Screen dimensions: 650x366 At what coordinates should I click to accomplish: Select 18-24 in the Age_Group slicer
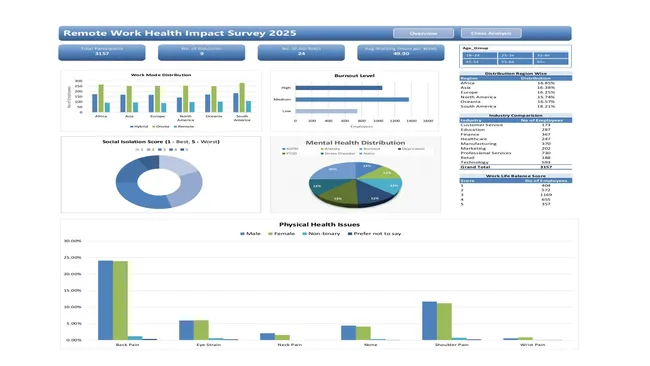coord(479,55)
